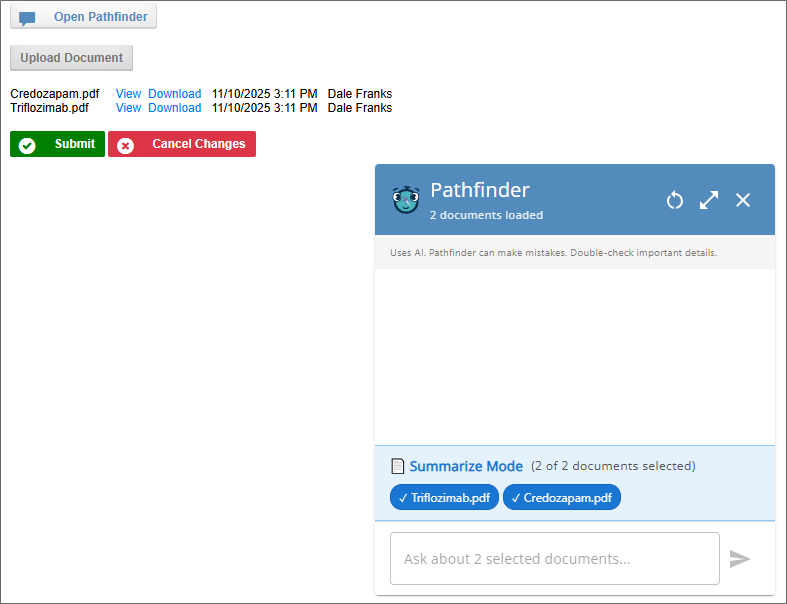
Task: Send the message with the paper plane icon
Action: [740, 559]
